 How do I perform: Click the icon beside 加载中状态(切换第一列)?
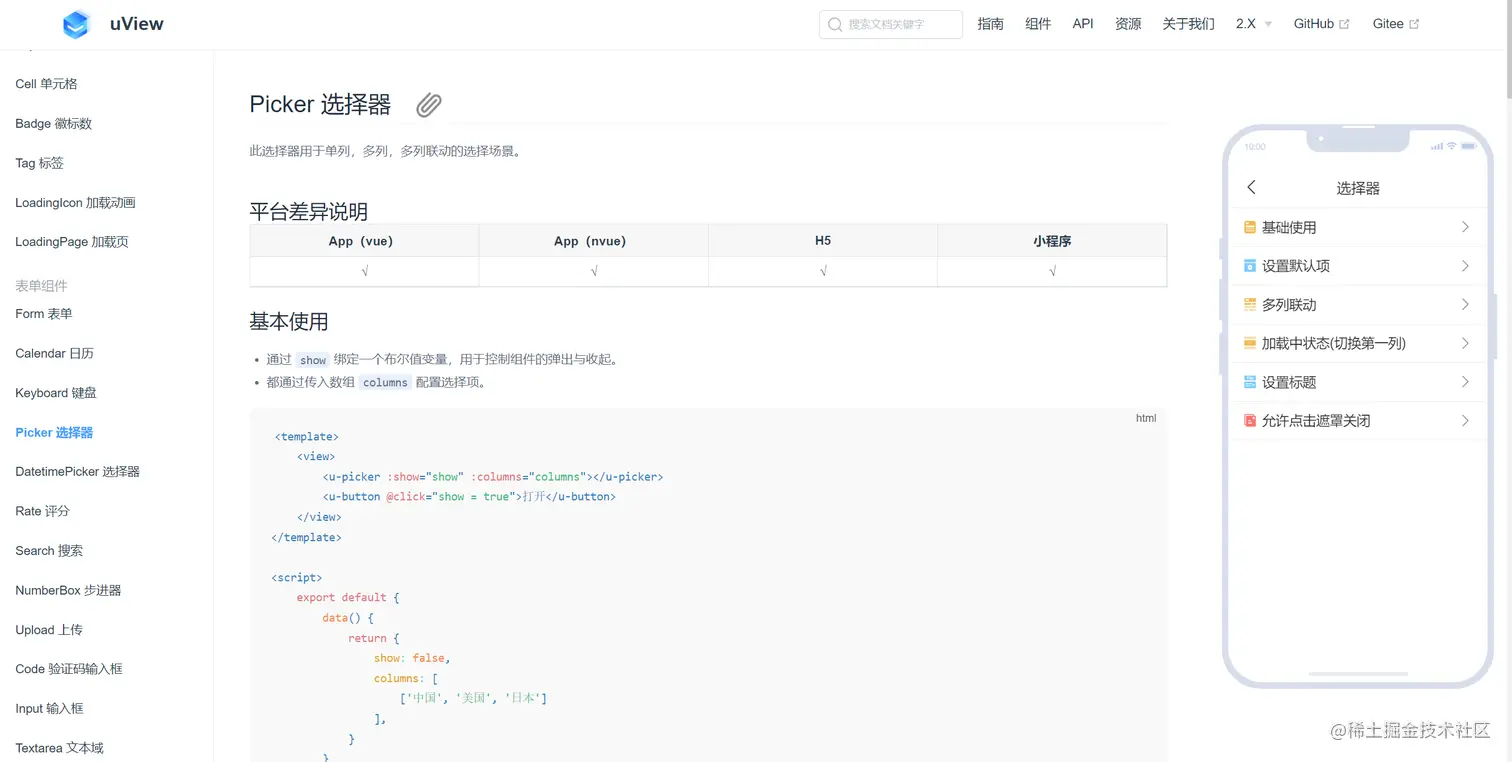pyautogui.click(x=1249, y=342)
